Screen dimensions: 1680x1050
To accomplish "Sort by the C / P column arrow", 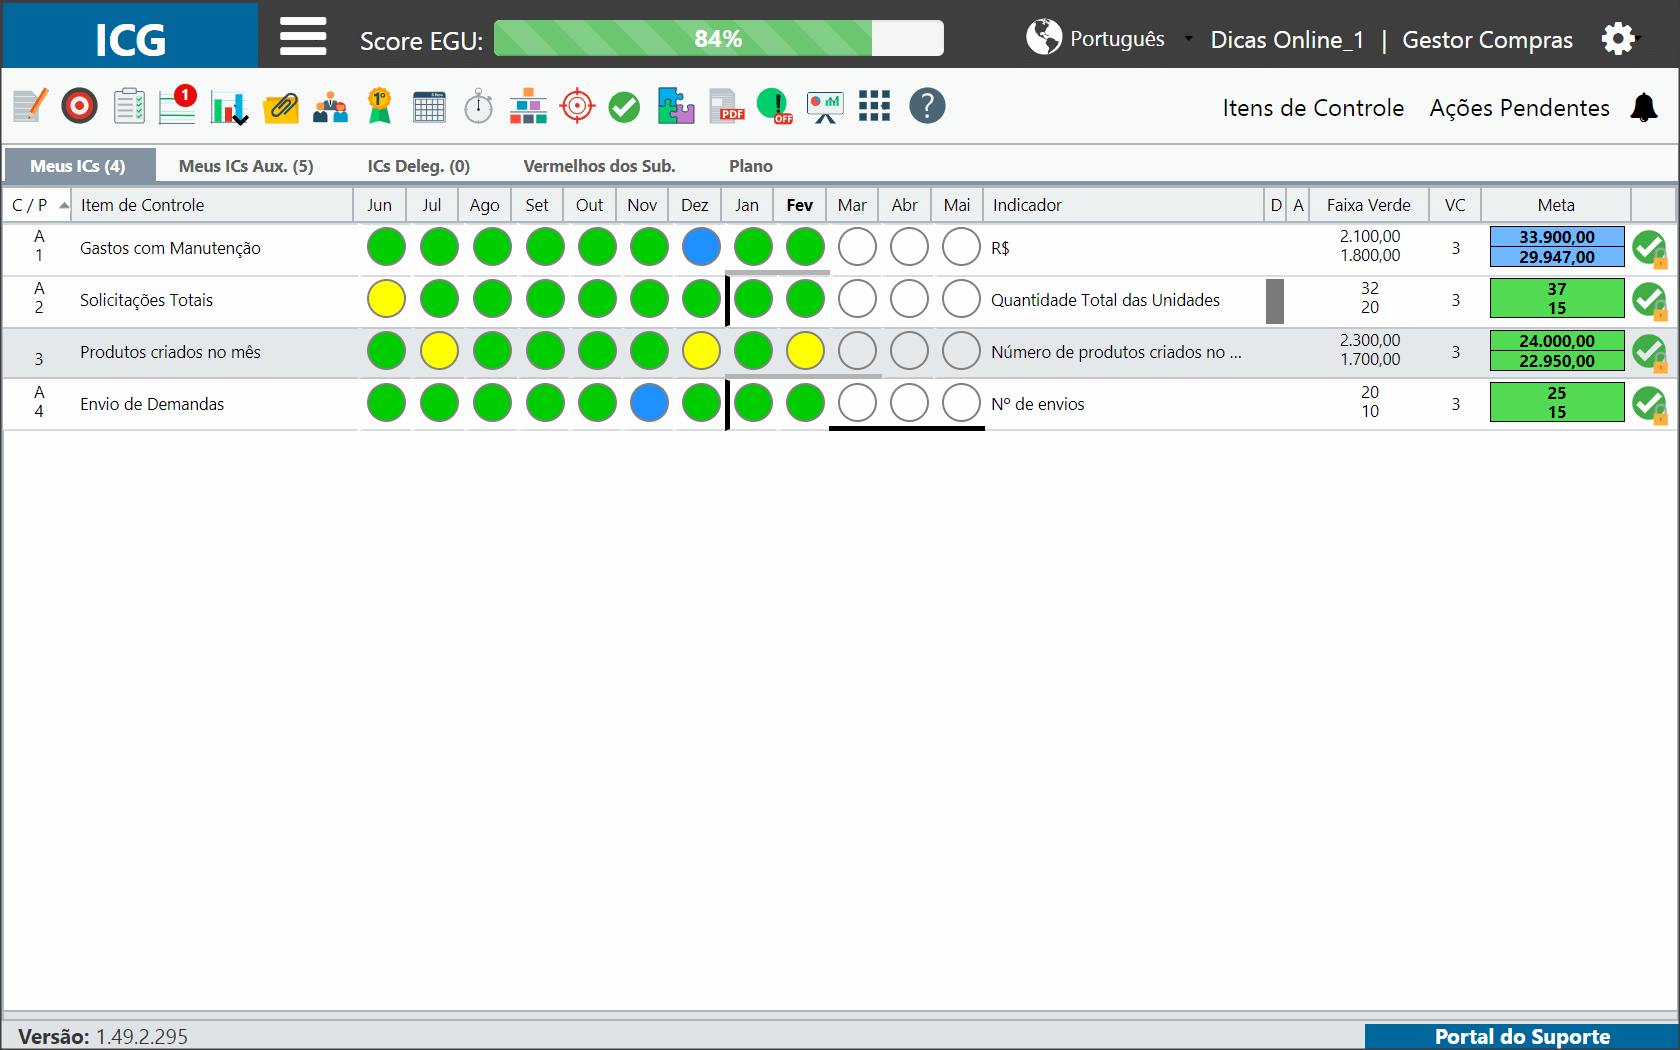I will pyautogui.click(x=64, y=205).
